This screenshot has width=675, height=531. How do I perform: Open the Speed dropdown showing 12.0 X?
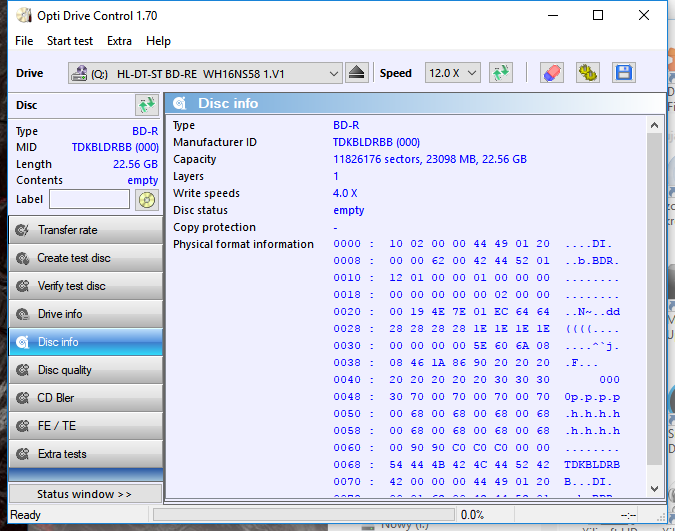pyautogui.click(x=452, y=73)
